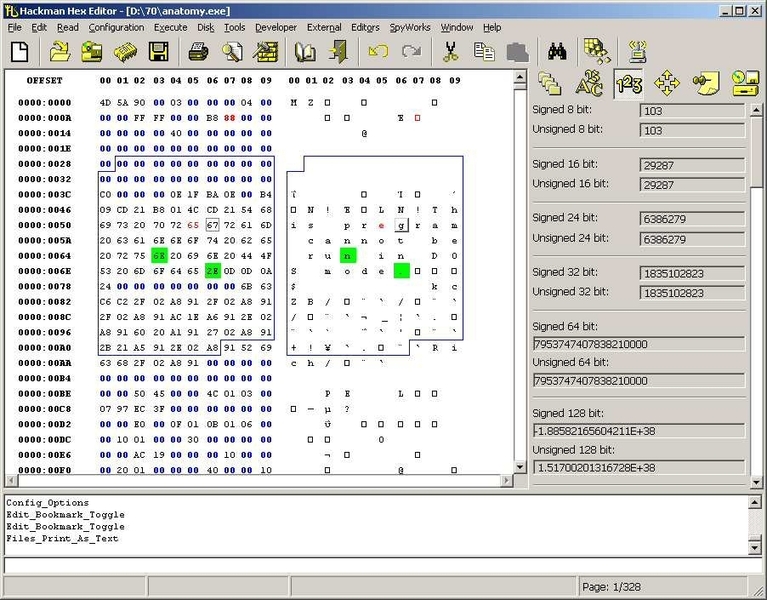The image size is (767, 600).
Task: Open the Tools menu
Action: pos(234,27)
